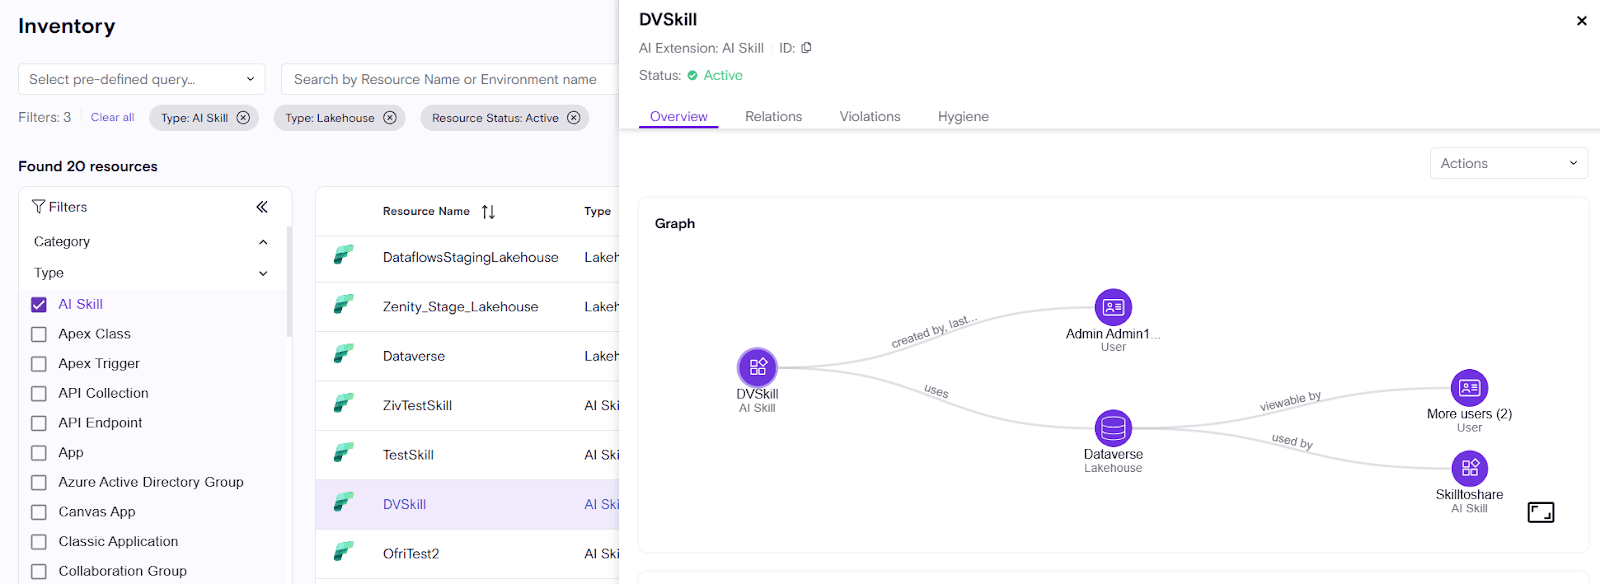Remove the Type: Lakehouse filter chip

coord(390,118)
